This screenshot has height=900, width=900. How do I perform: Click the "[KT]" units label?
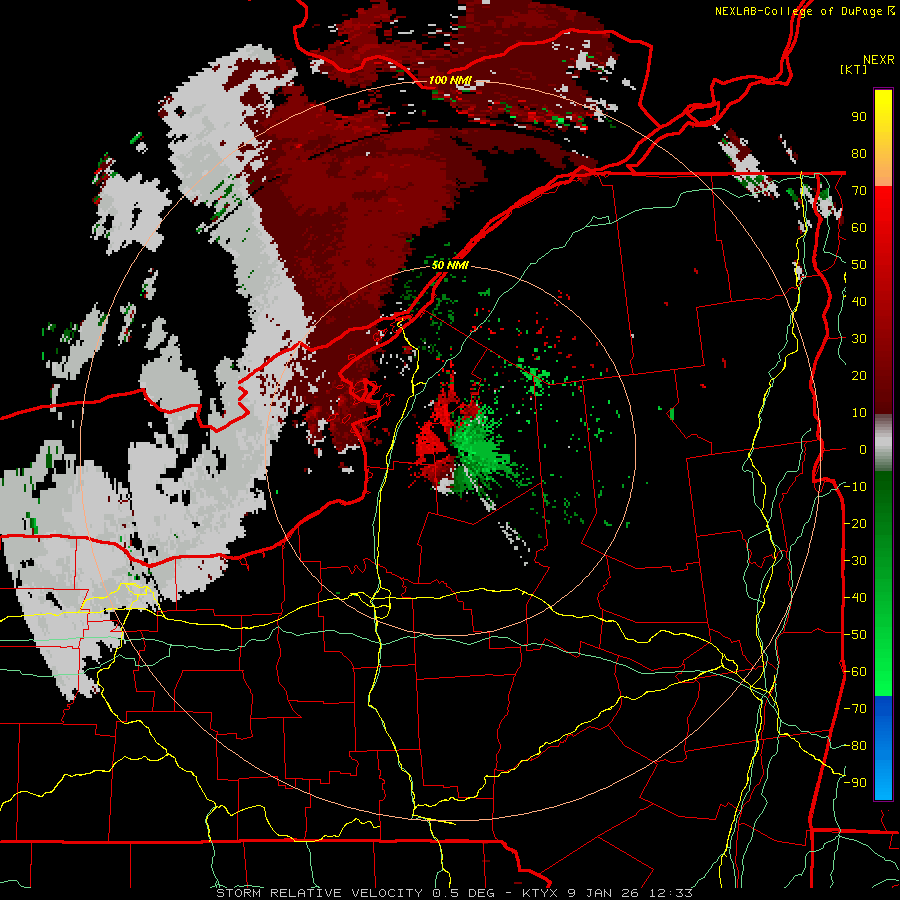pos(854,69)
